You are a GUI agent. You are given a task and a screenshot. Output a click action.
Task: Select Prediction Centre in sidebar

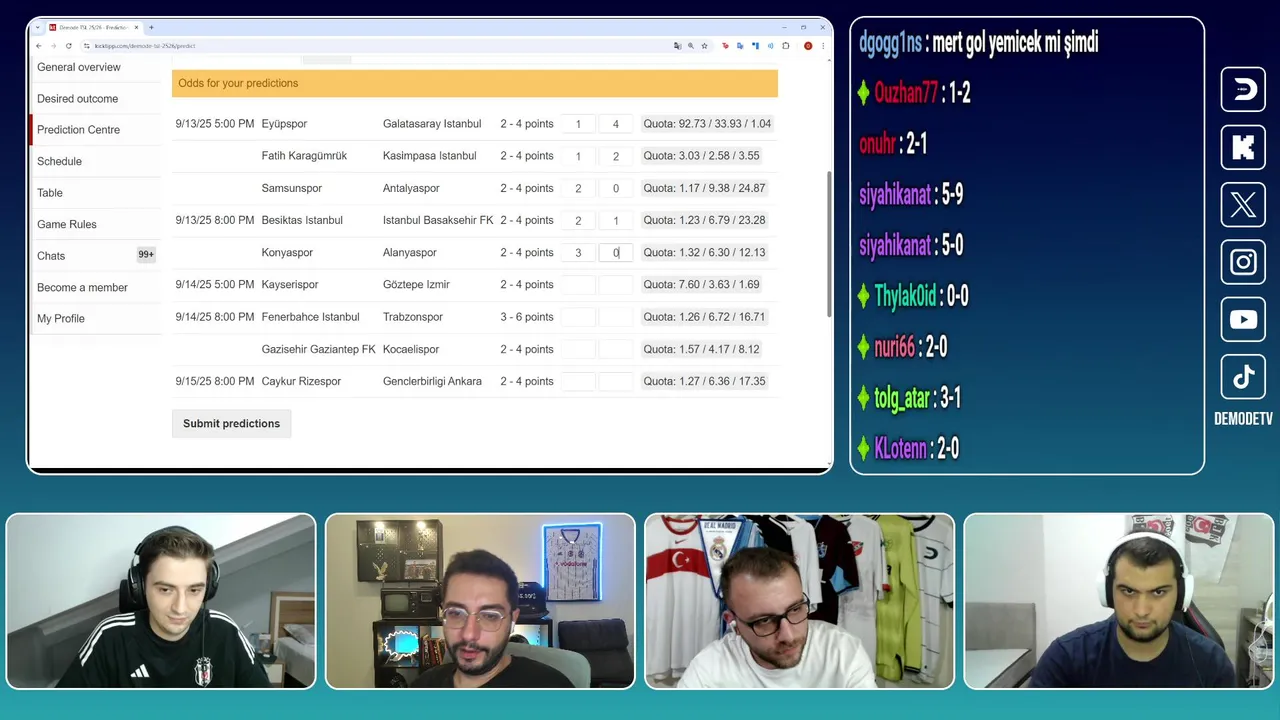[78, 130]
